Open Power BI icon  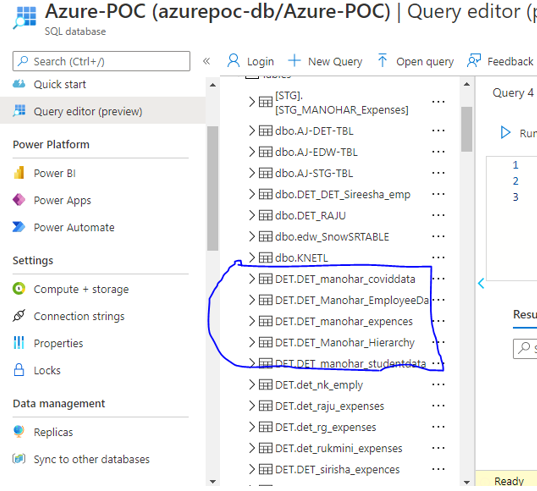coord(19,173)
